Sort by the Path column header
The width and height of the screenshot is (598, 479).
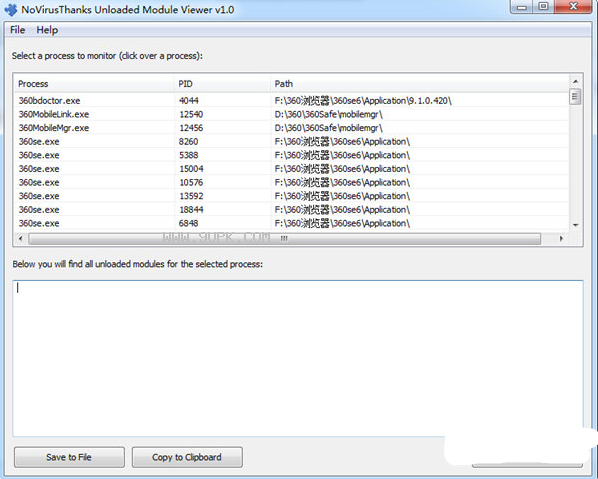(420, 84)
